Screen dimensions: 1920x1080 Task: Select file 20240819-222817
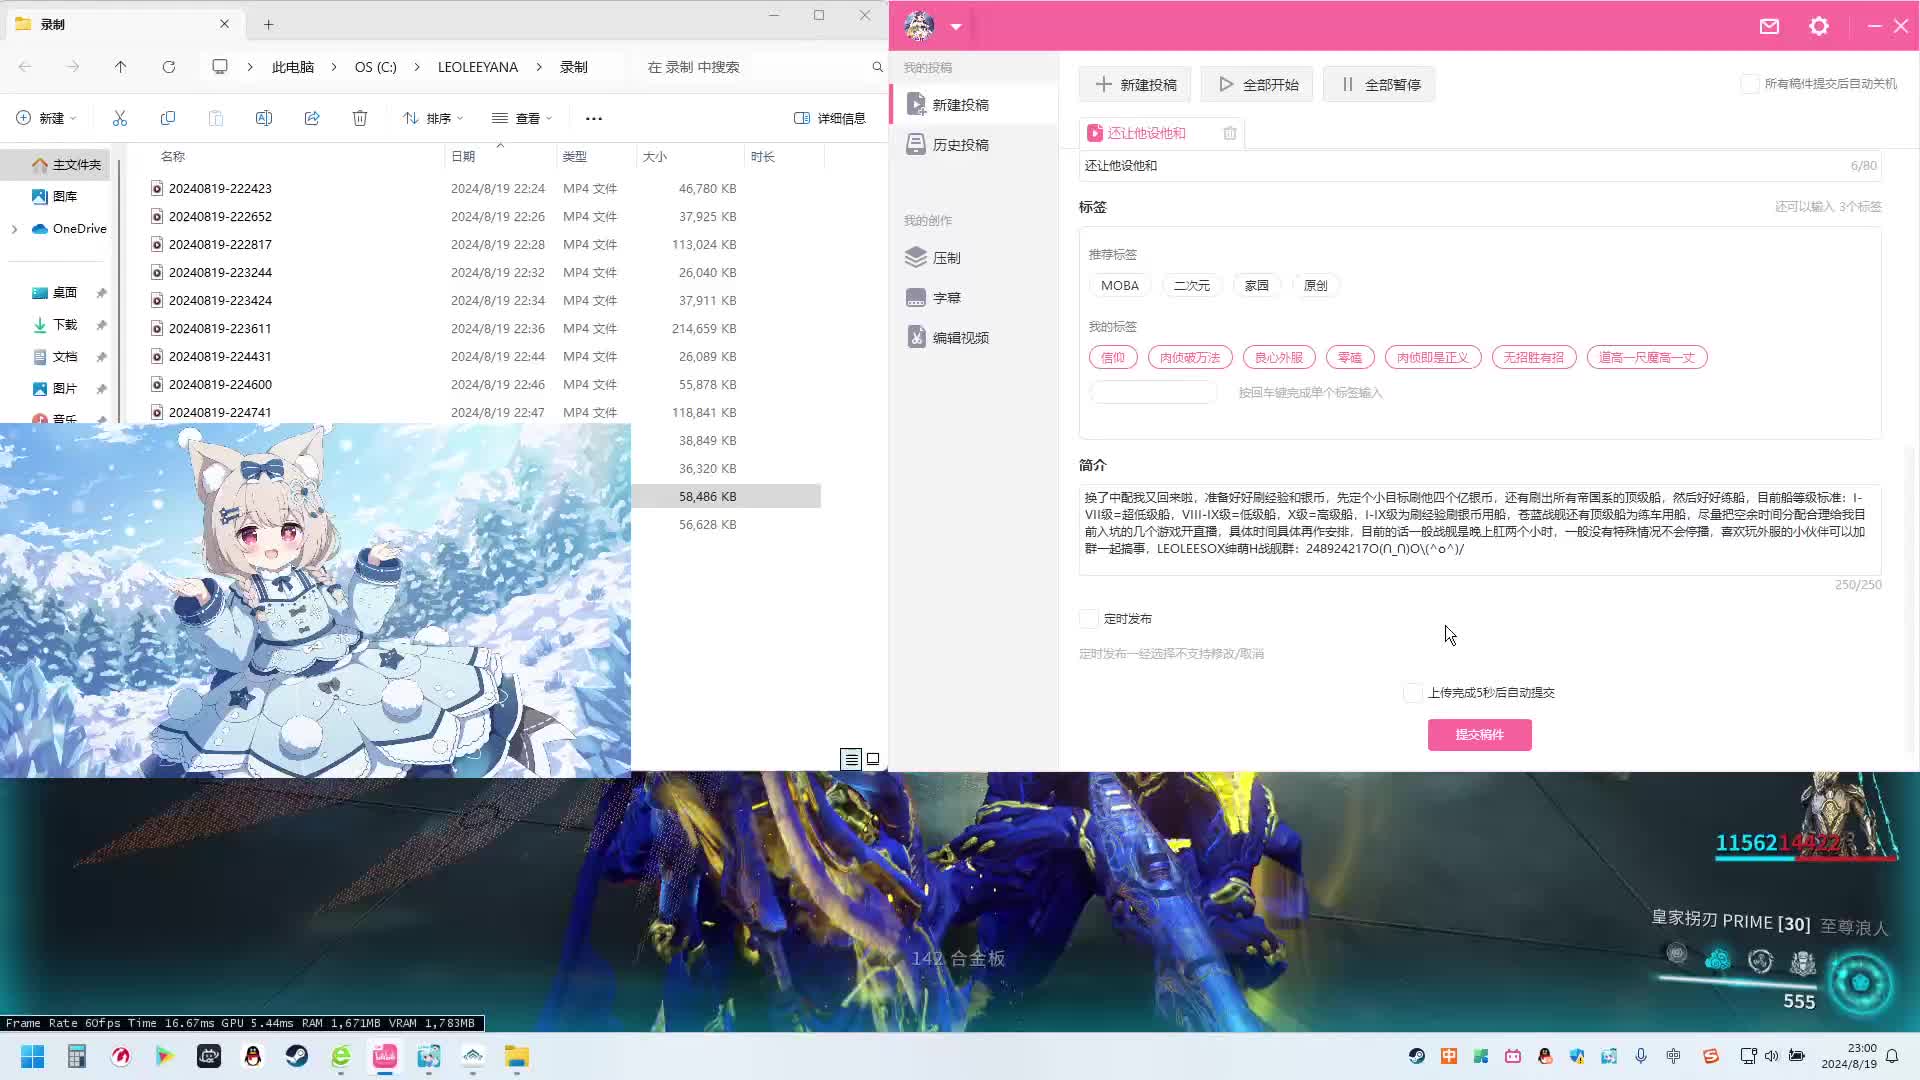coord(220,245)
